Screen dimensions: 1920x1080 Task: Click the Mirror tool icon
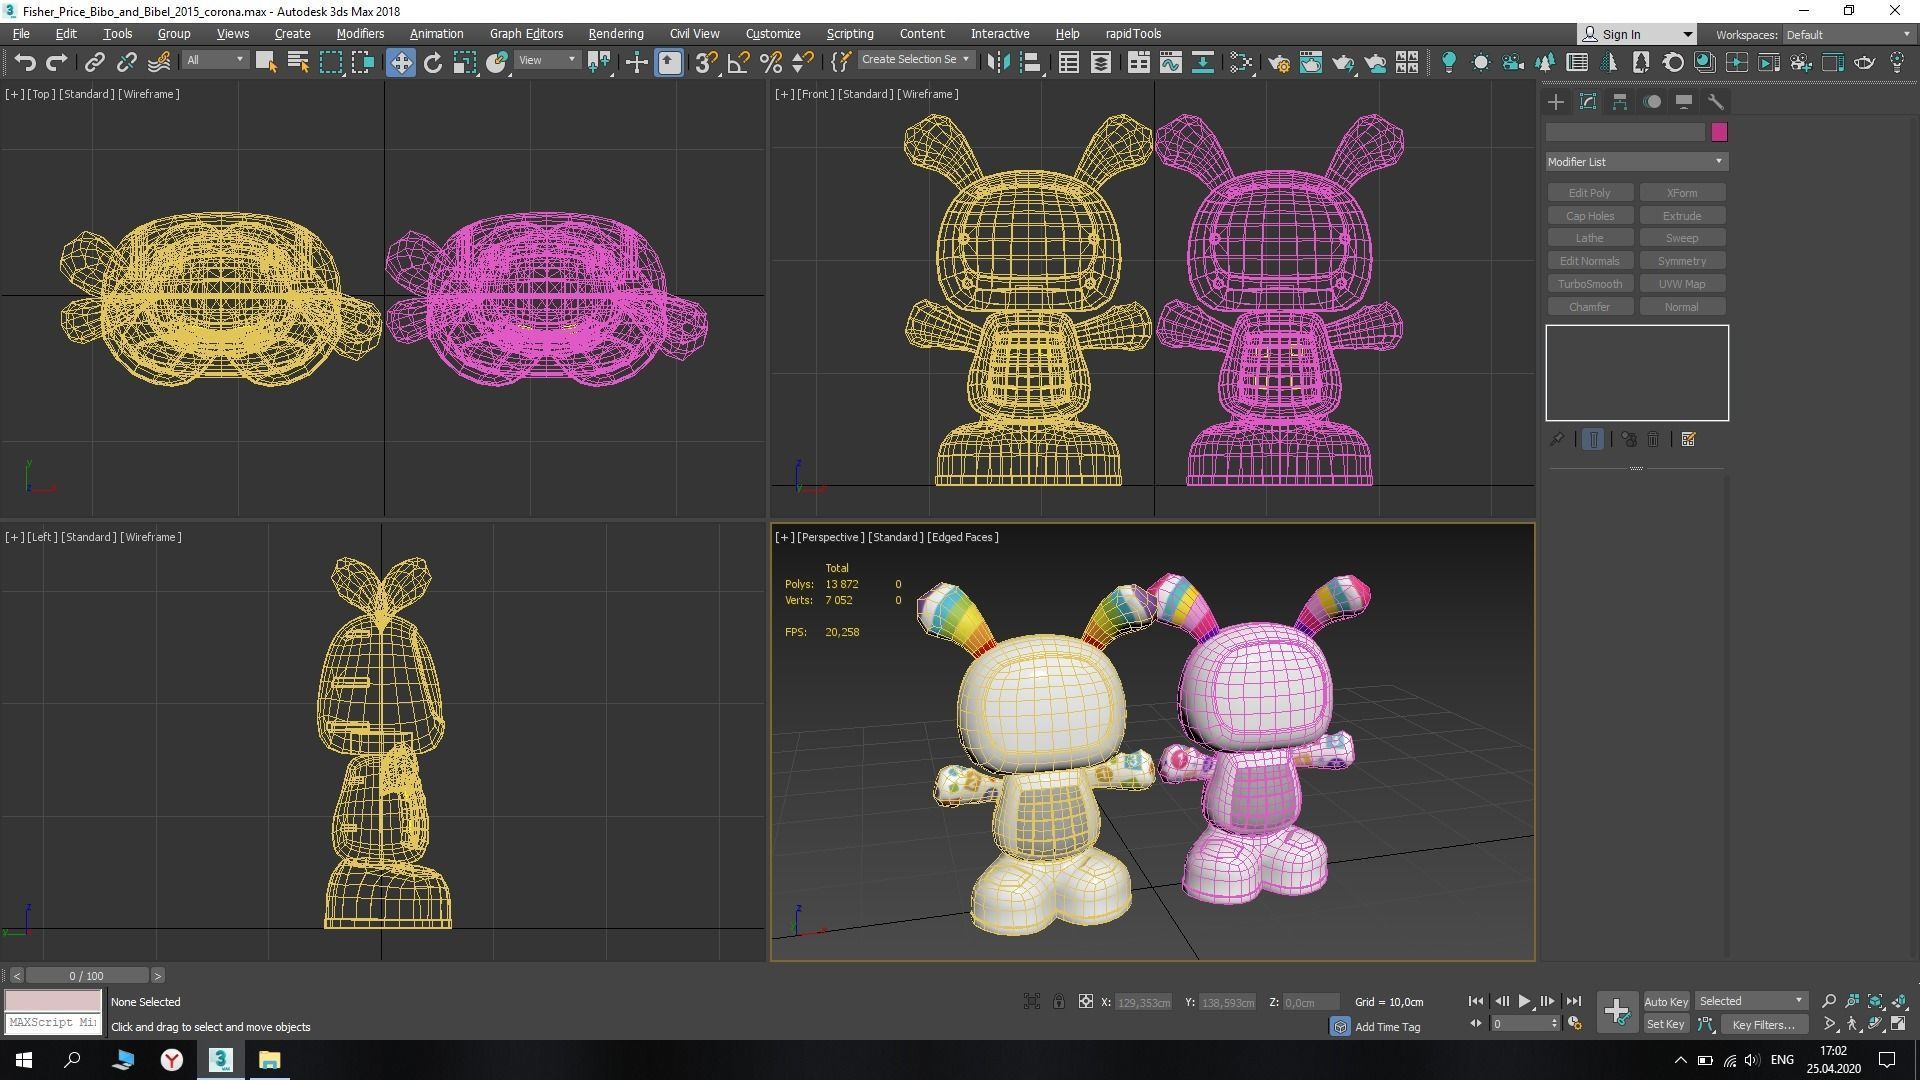click(x=997, y=63)
